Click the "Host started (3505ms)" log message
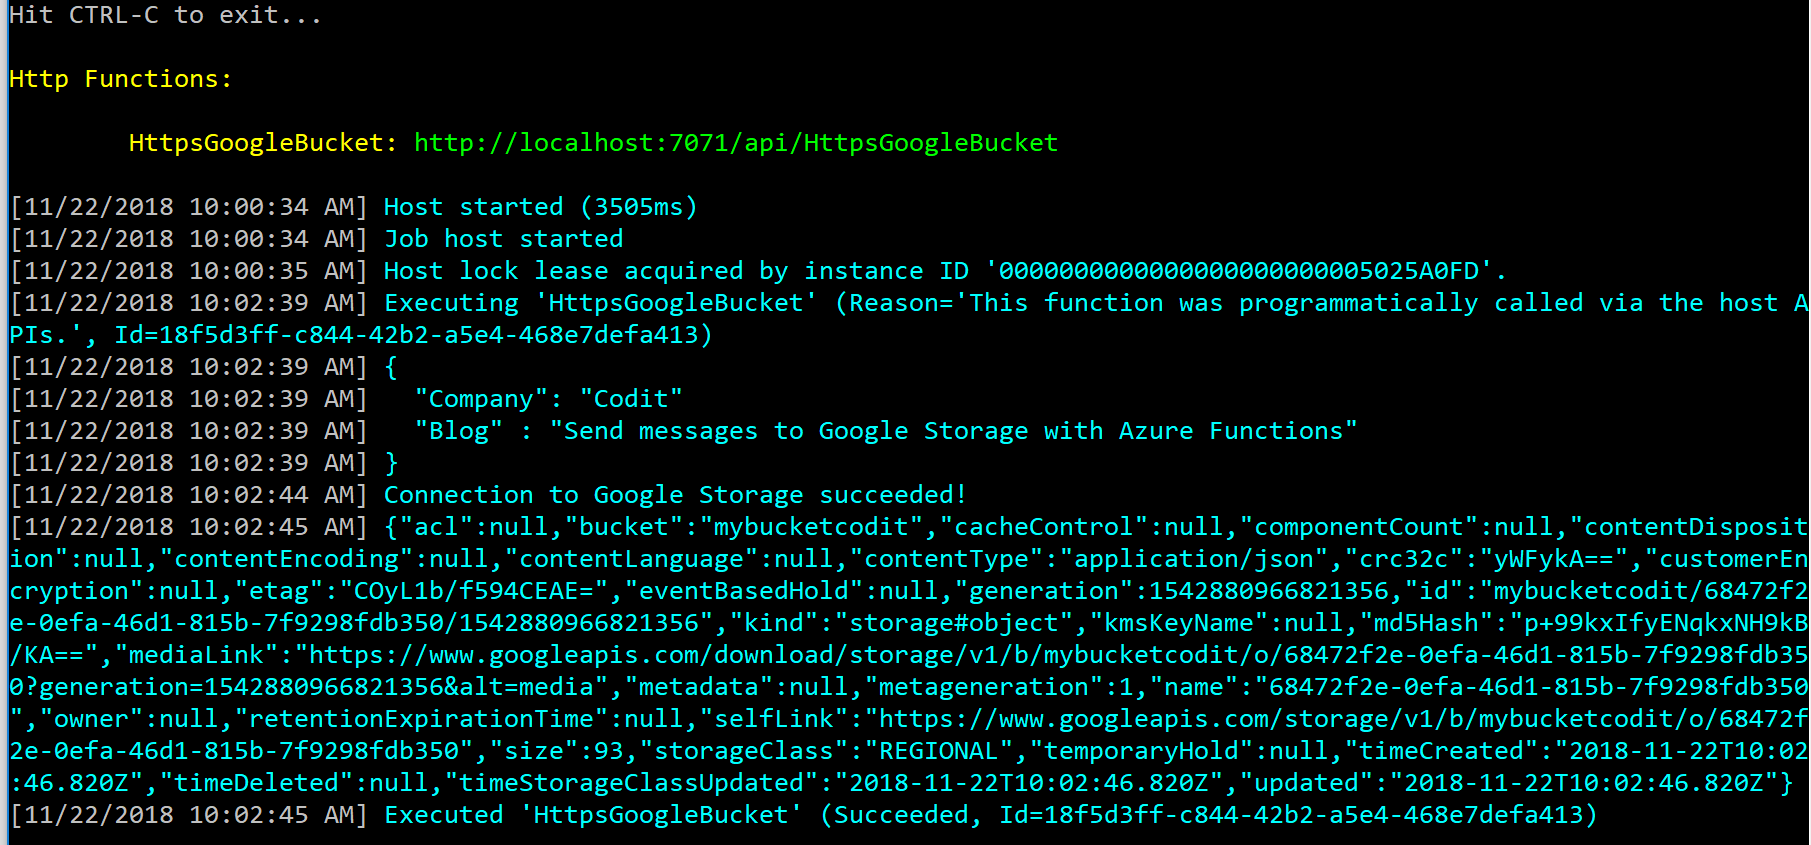Viewport: 1811px width, 845px height. tap(540, 207)
